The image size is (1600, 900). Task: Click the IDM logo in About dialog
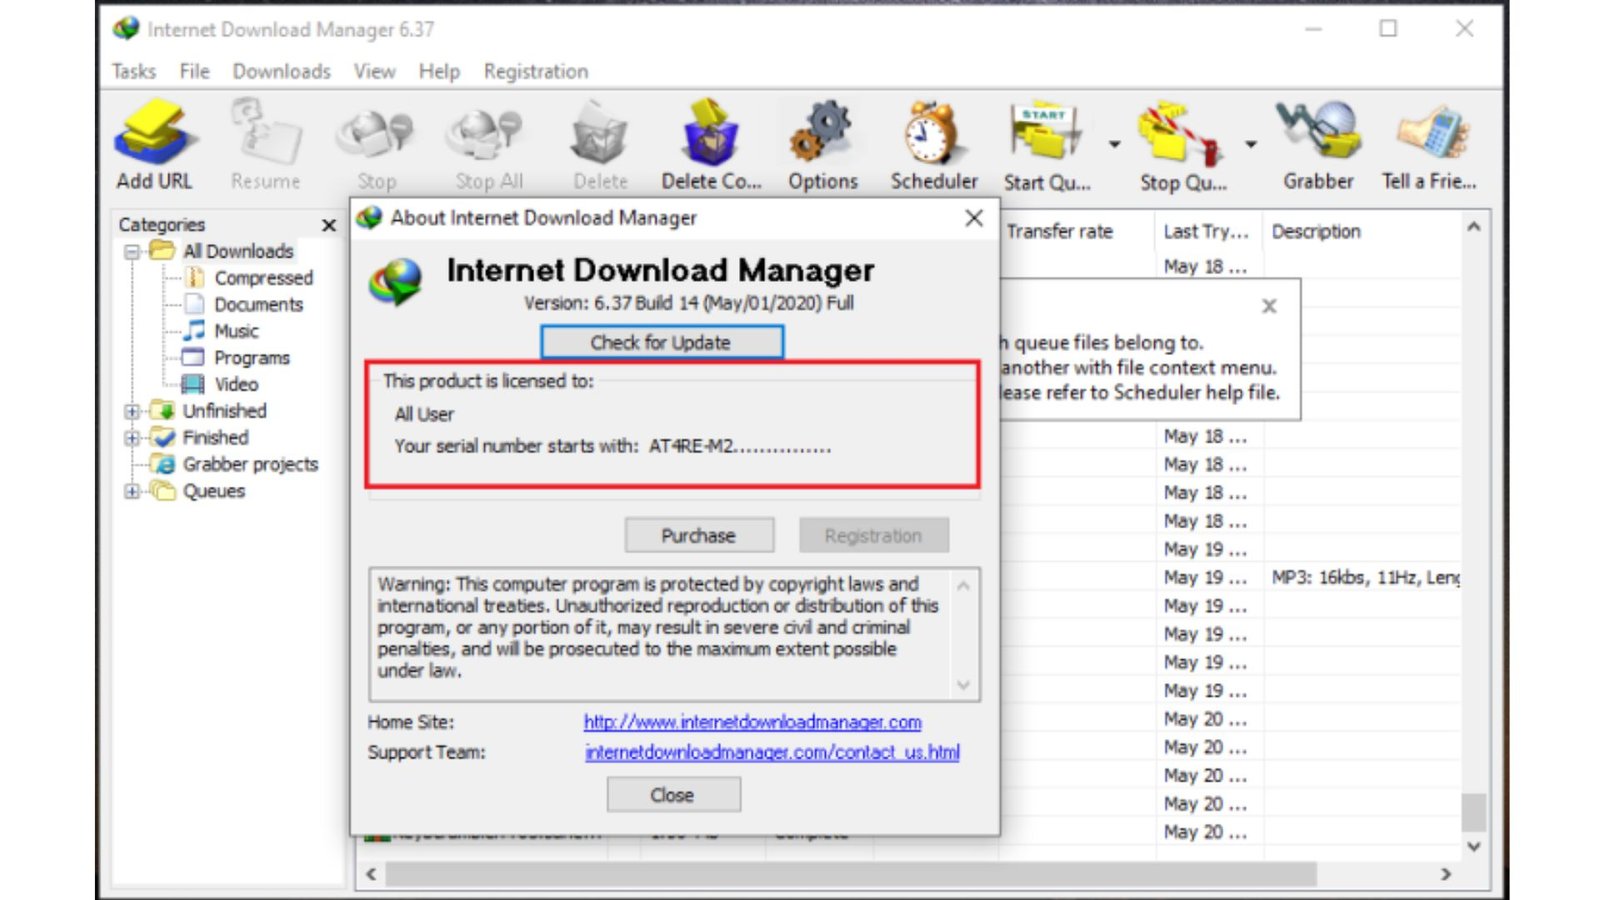coord(395,282)
